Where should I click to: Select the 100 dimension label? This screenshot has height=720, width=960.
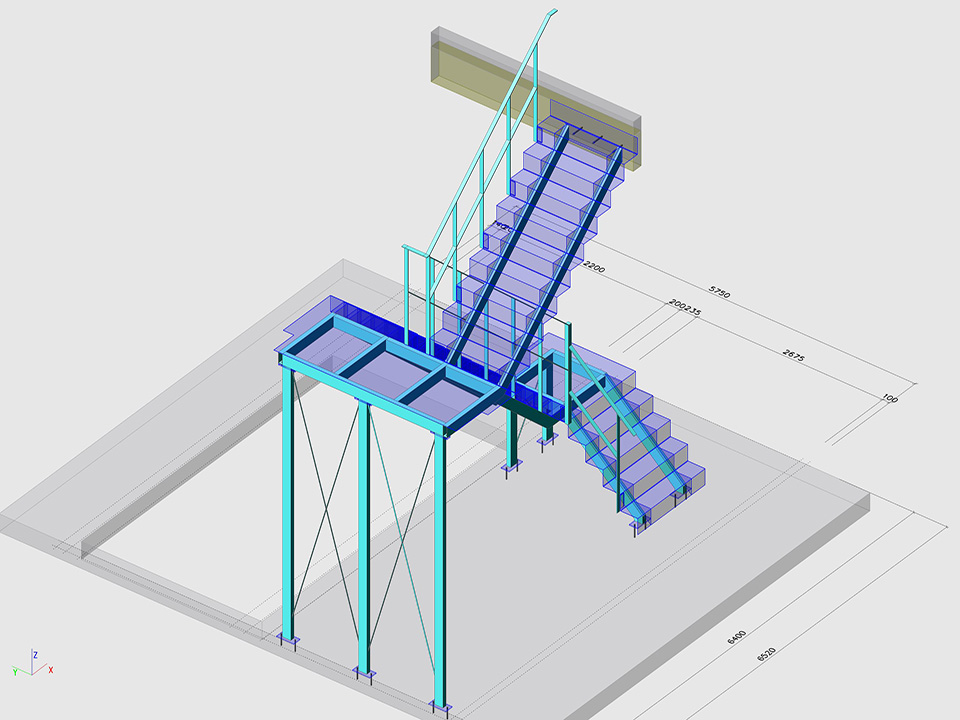click(890, 399)
